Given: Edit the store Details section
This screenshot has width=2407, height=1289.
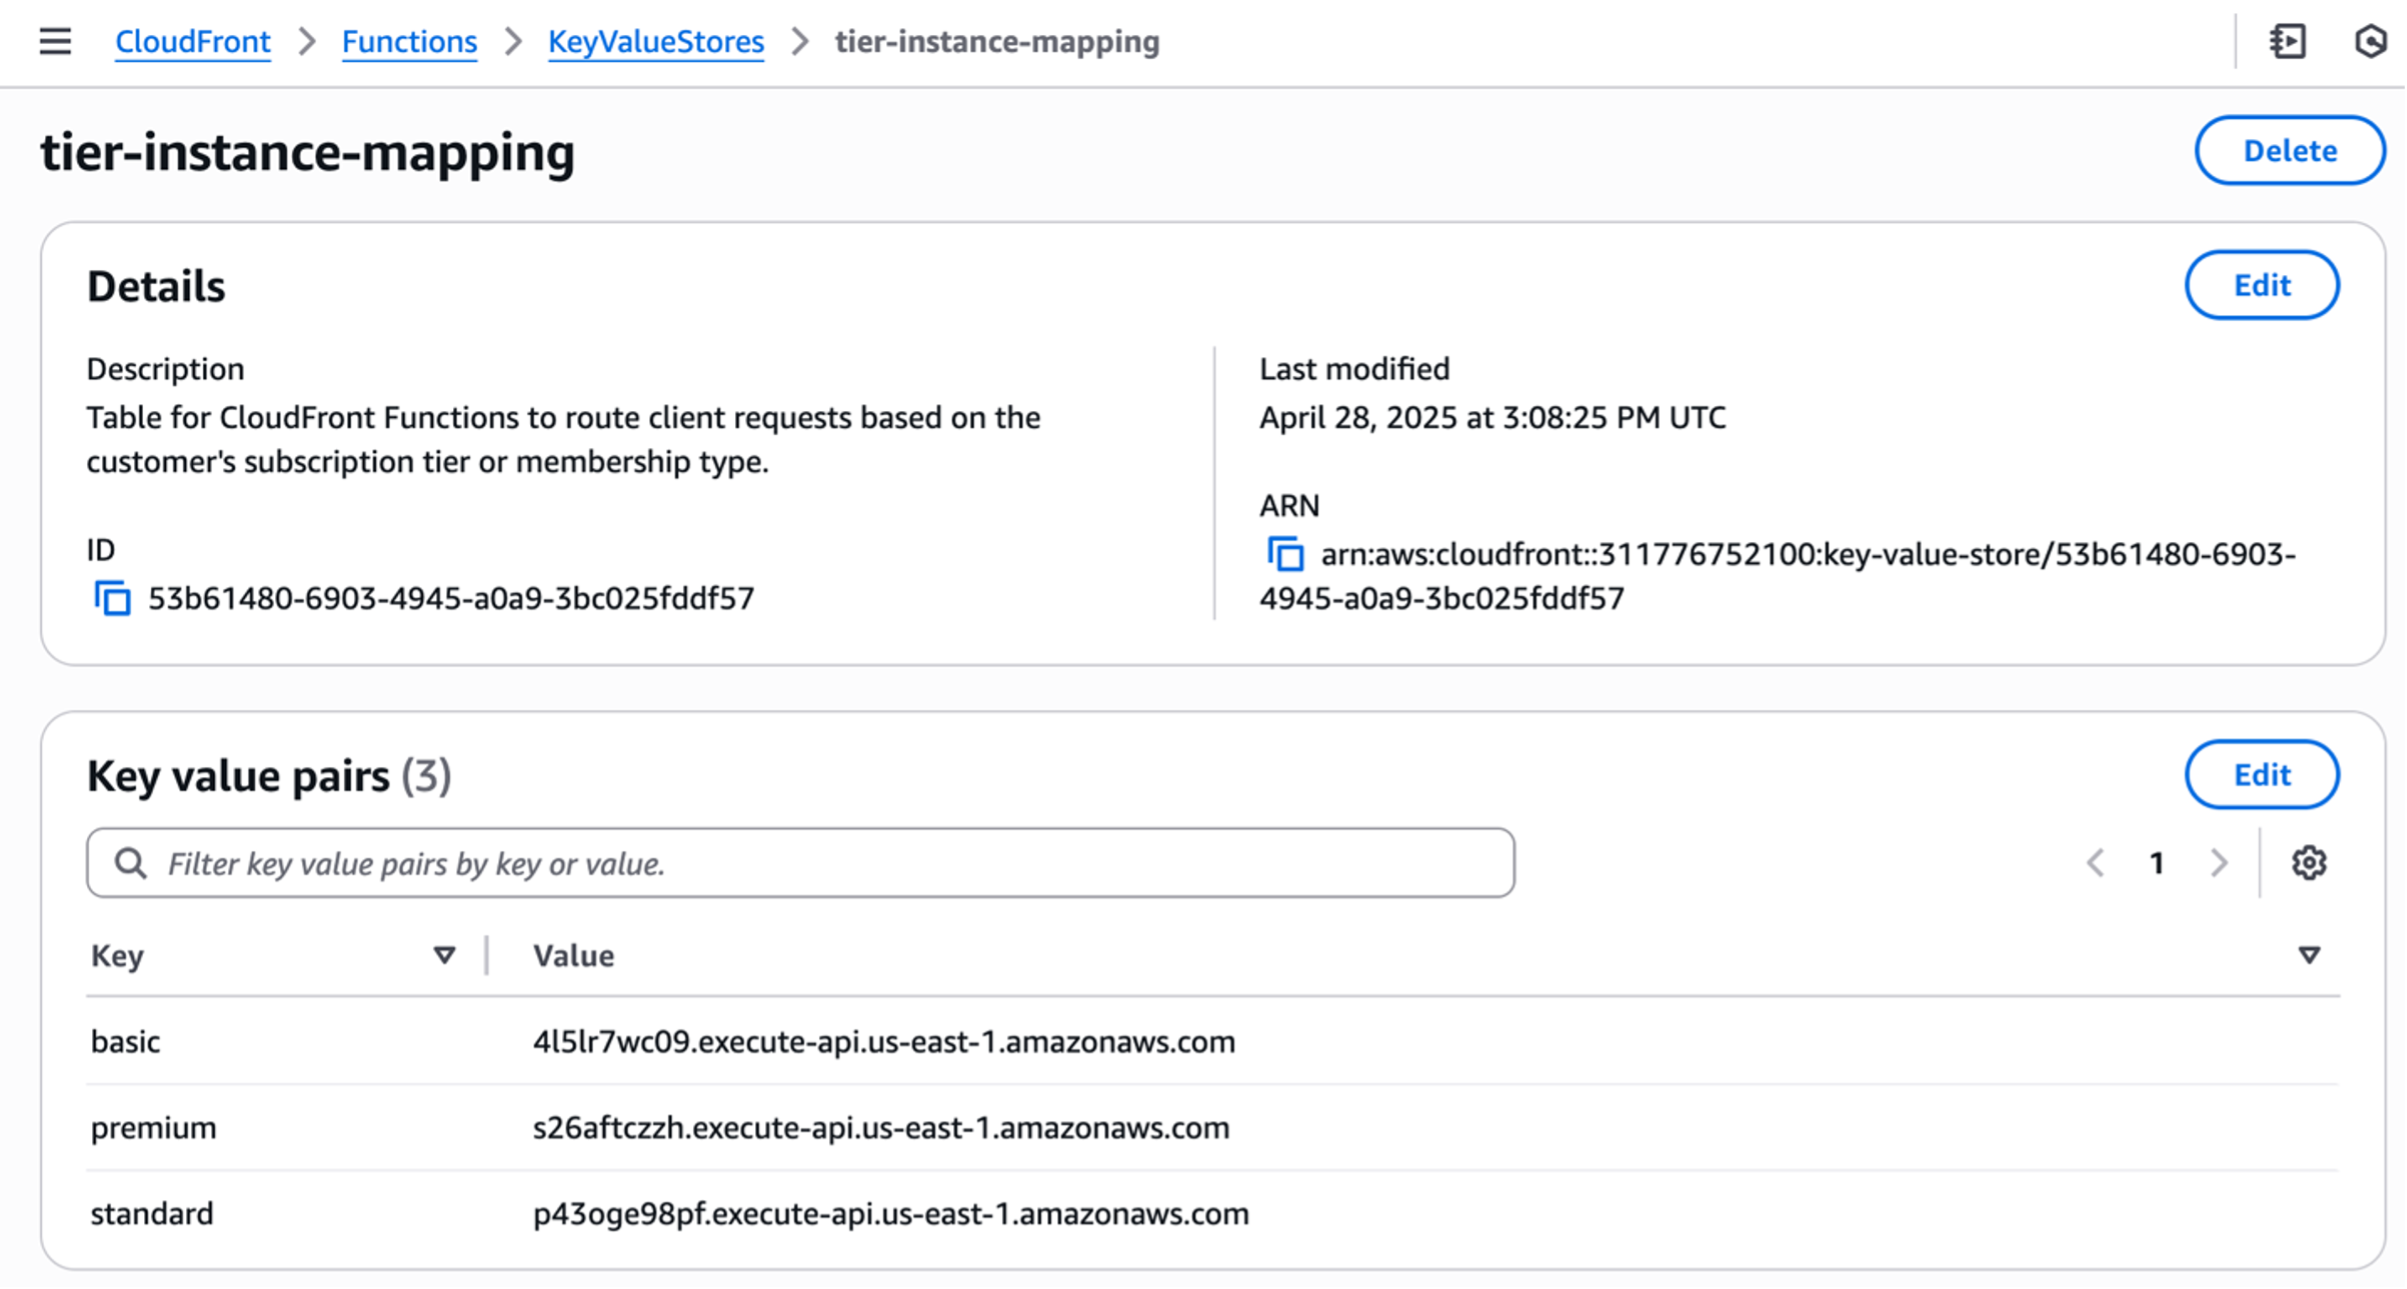Looking at the screenshot, I should (2262, 285).
